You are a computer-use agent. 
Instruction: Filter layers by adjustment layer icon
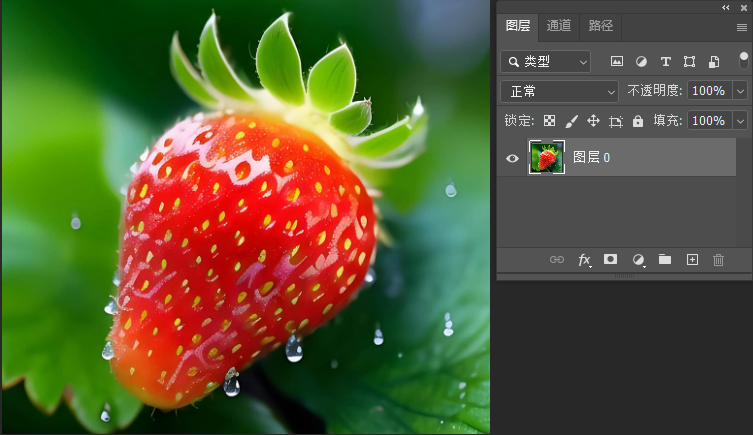[x=641, y=61]
